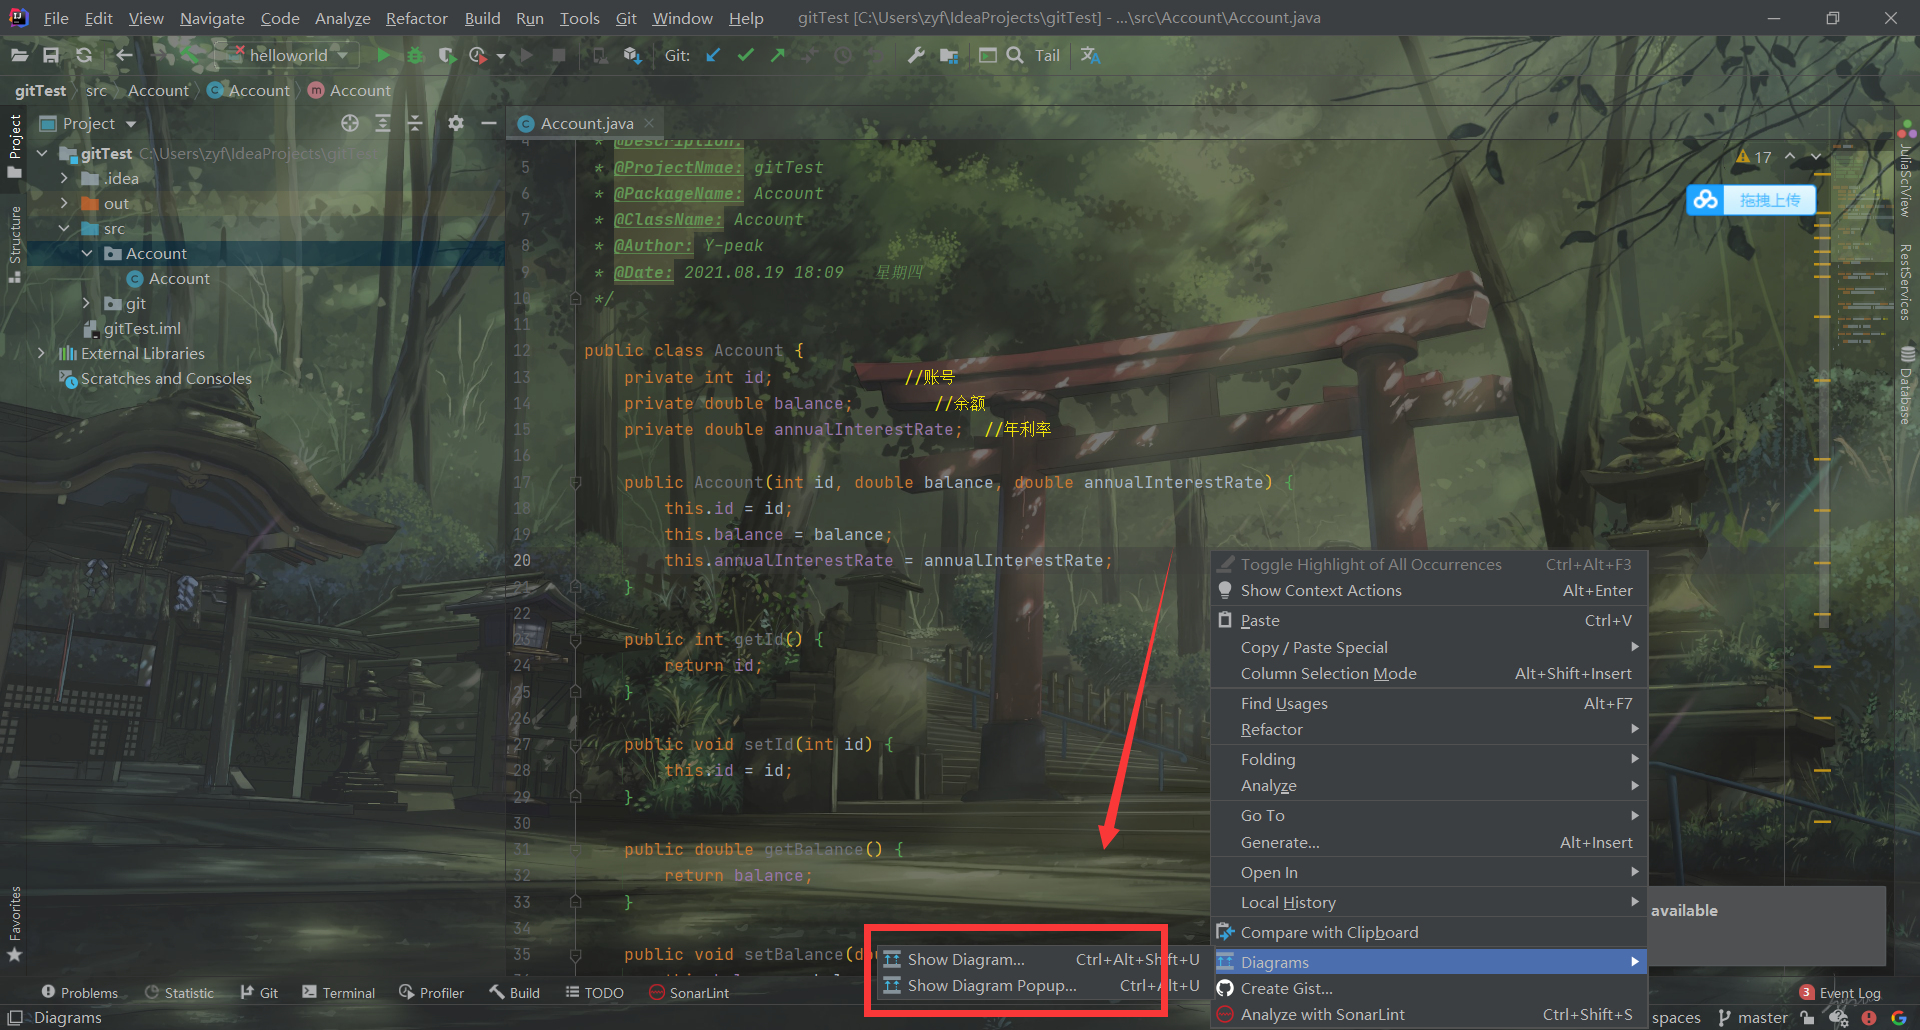
Task: Click Analyze with SonarLint entry
Action: 1429,1014
